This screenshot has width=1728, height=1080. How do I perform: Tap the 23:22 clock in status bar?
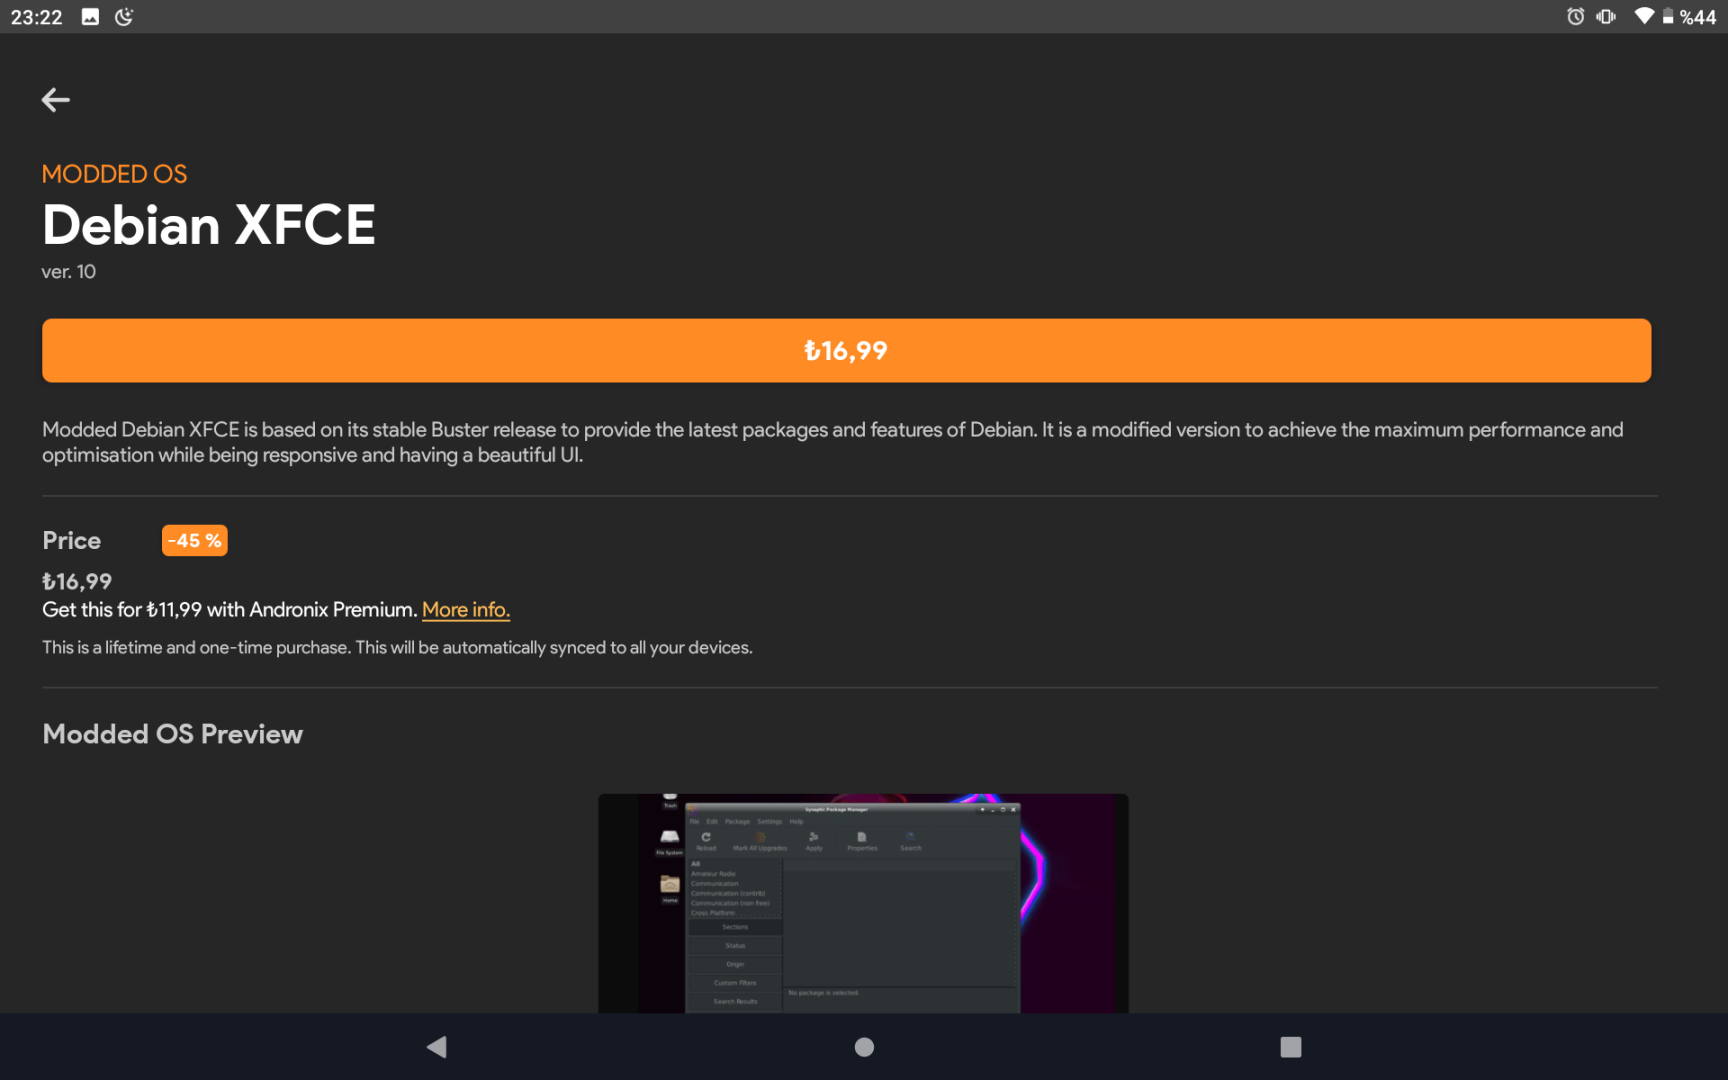[37, 17]
